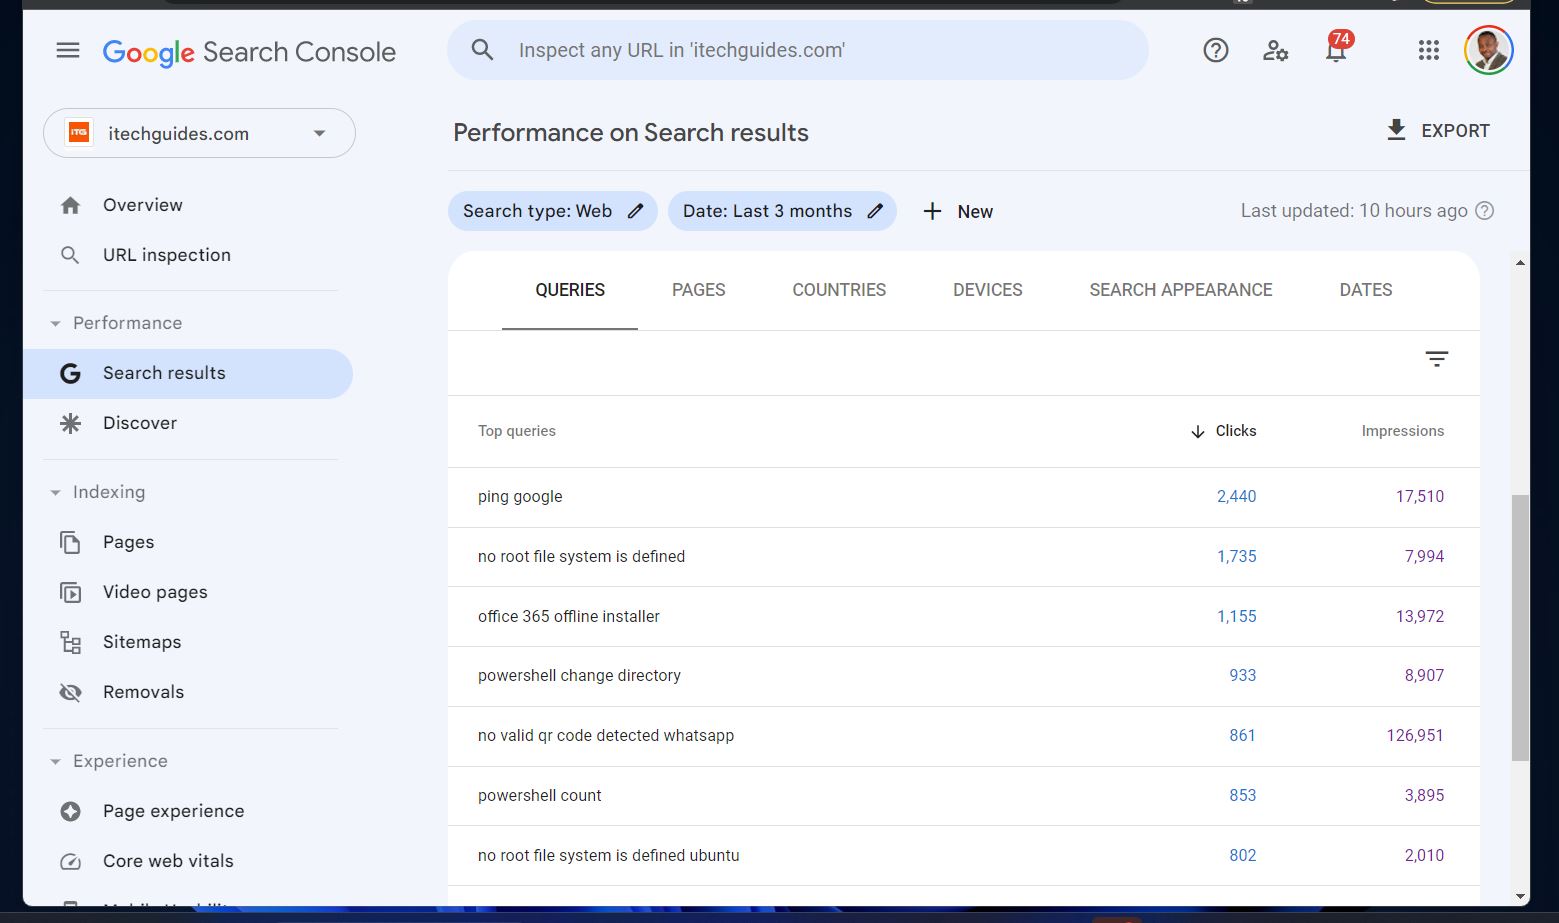Edit the Date Last 3 months pencil
Screen dimensions: 1559x923
coord(875,211)
